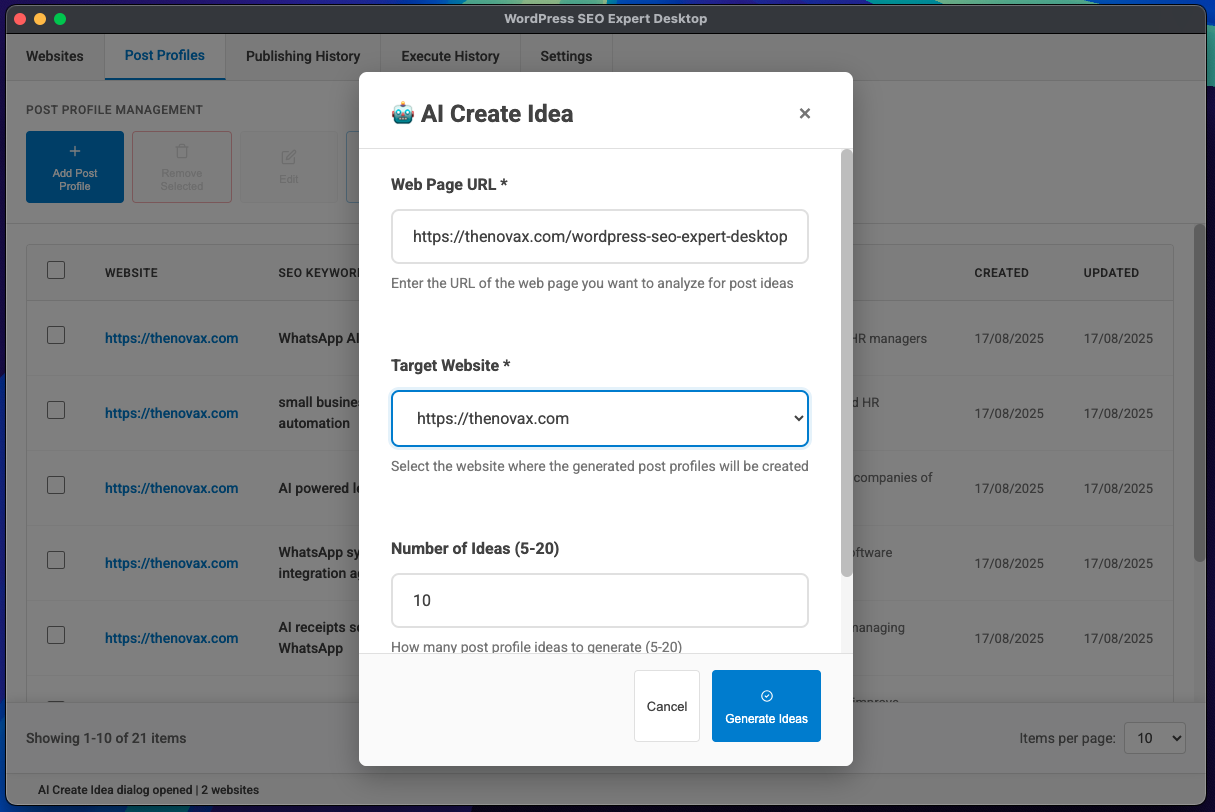Click the POST PROFILE MANAGEMENT heading
The image size is (1215, 812).
(x=114, y=110)
